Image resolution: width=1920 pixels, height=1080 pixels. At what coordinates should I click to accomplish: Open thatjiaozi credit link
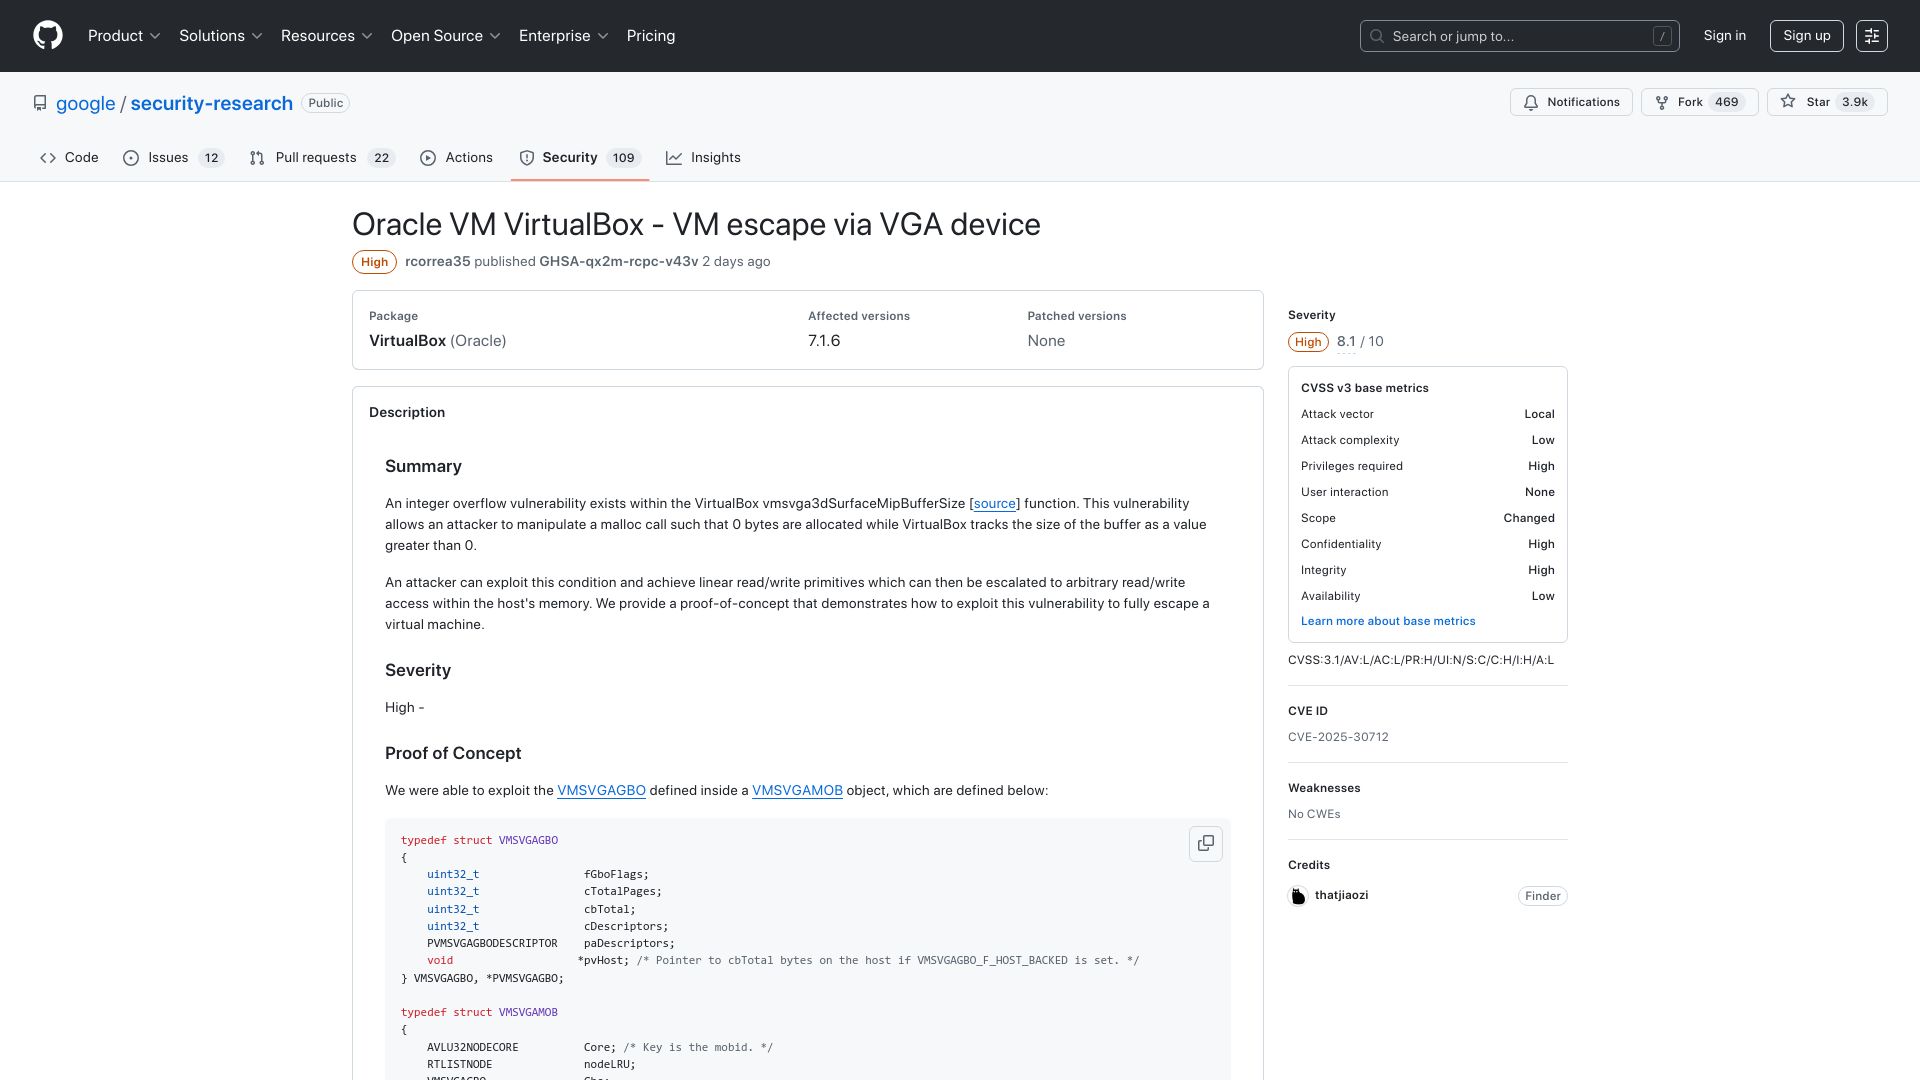(x=1341, y=896)
